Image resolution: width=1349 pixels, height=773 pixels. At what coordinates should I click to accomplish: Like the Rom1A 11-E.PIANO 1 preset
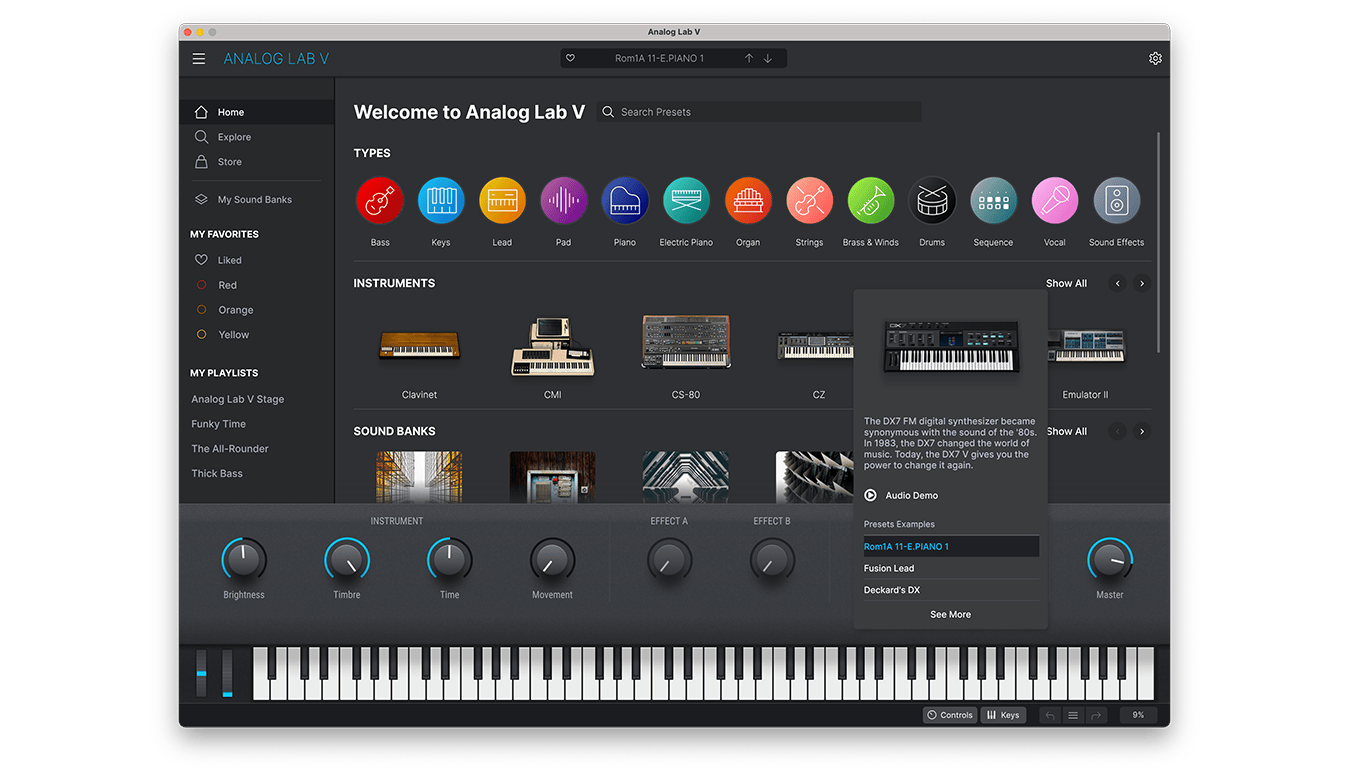(x=571, y=57)
